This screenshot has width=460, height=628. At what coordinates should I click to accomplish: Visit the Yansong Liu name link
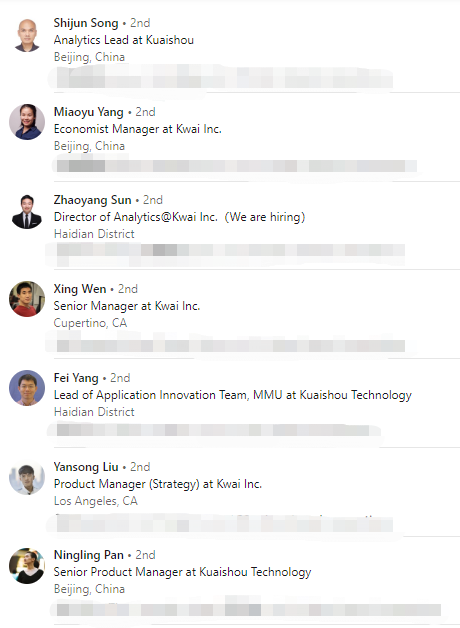click(86, 467)
